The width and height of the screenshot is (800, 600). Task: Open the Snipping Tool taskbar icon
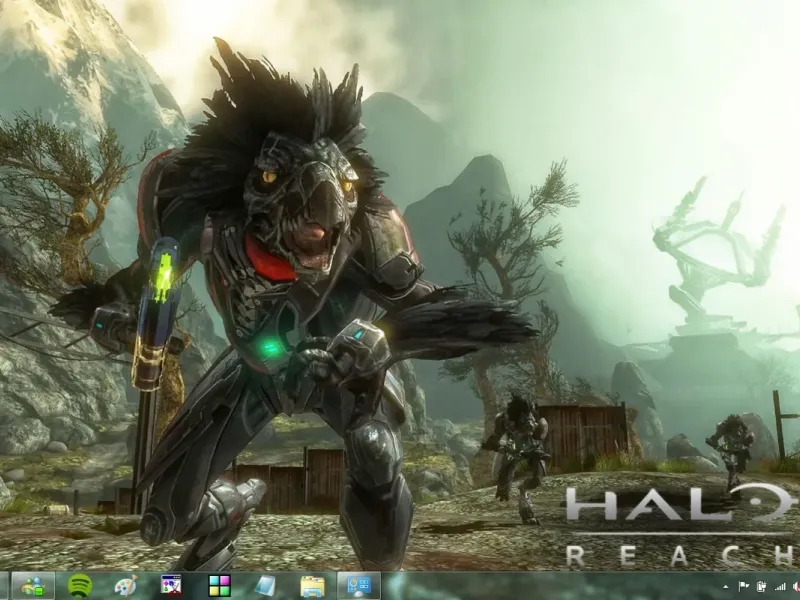[x=171, y=585]
